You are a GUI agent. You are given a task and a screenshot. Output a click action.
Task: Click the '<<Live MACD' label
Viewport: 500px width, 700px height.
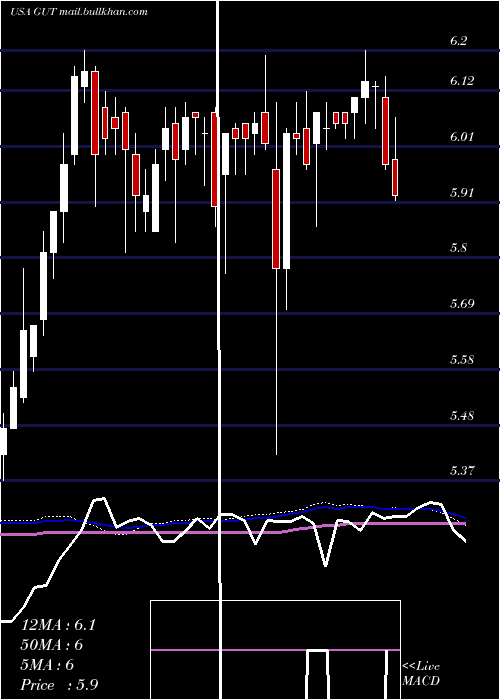[421, 674]
